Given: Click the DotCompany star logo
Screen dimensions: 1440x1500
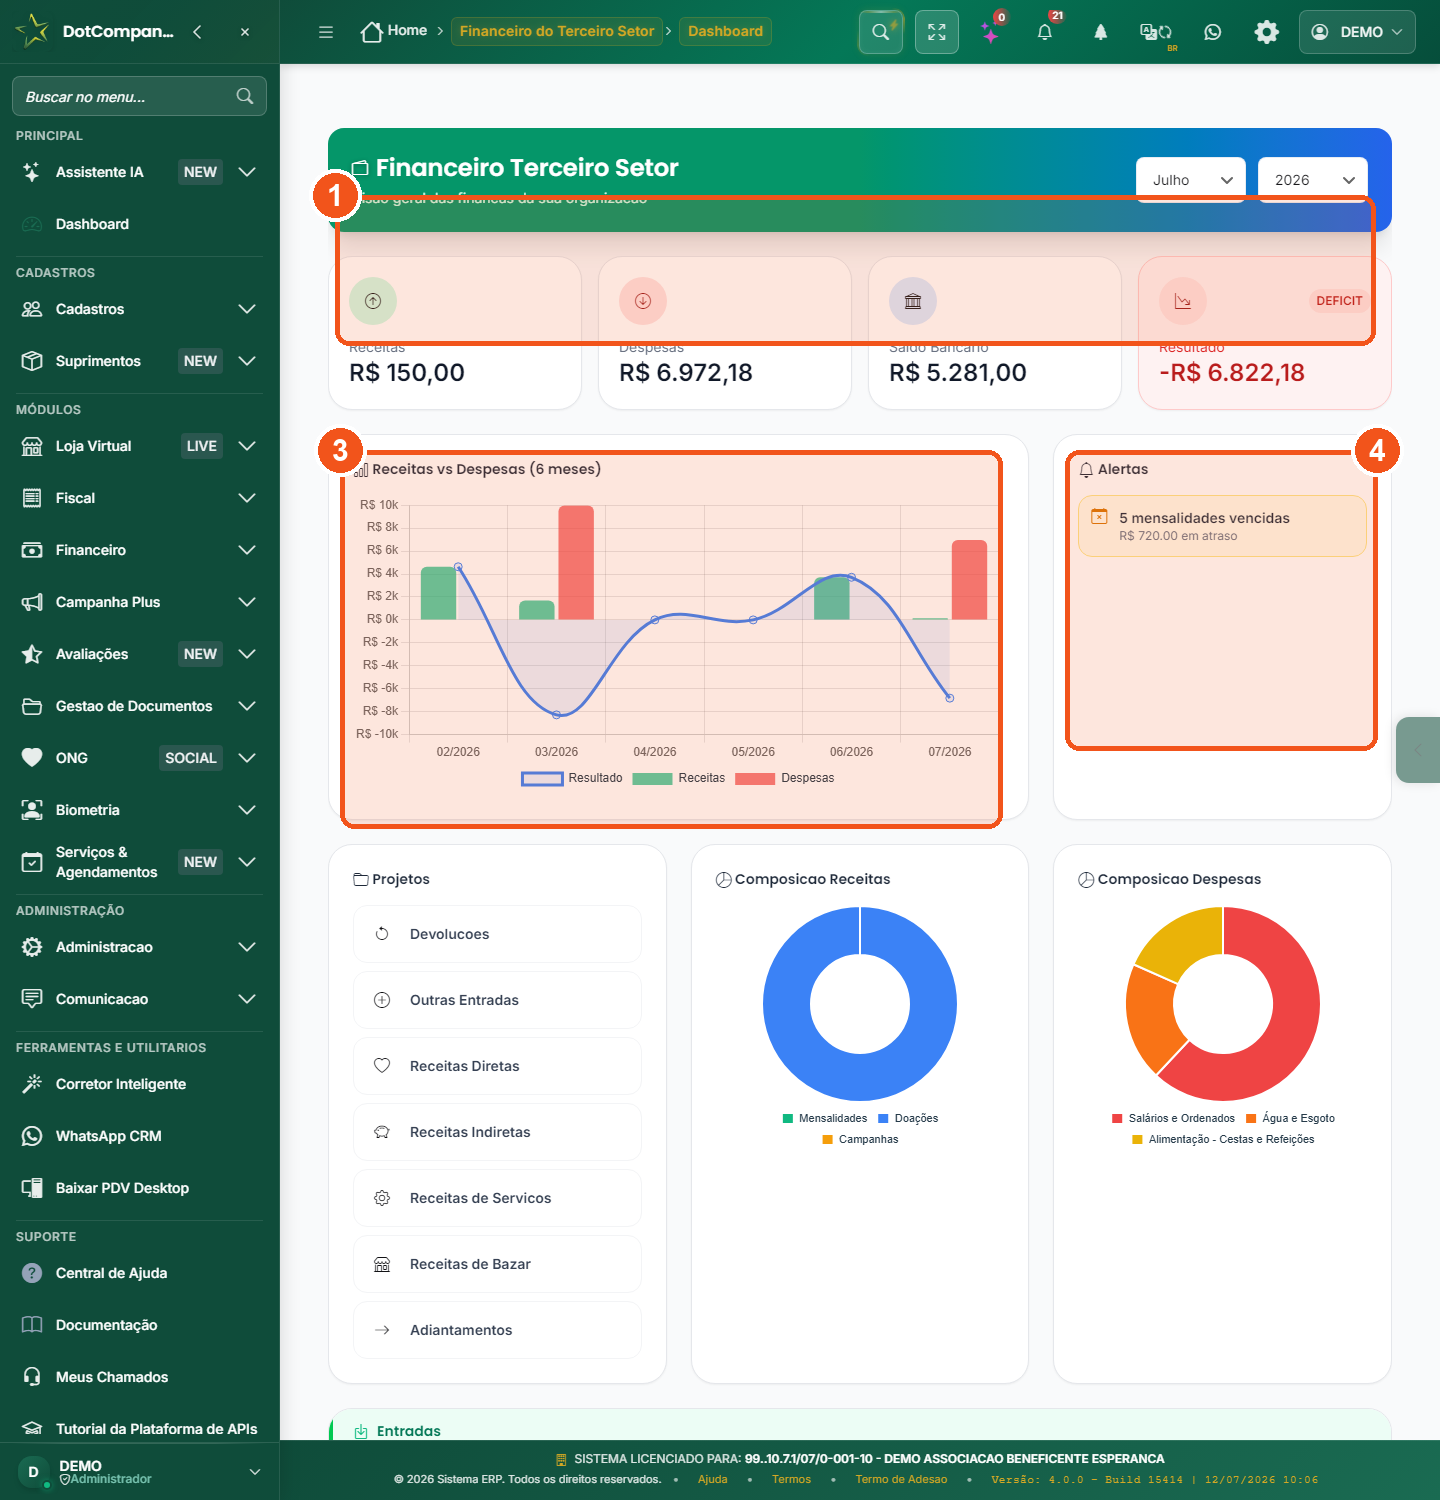Looking at the screenshot, I should 33,31.
